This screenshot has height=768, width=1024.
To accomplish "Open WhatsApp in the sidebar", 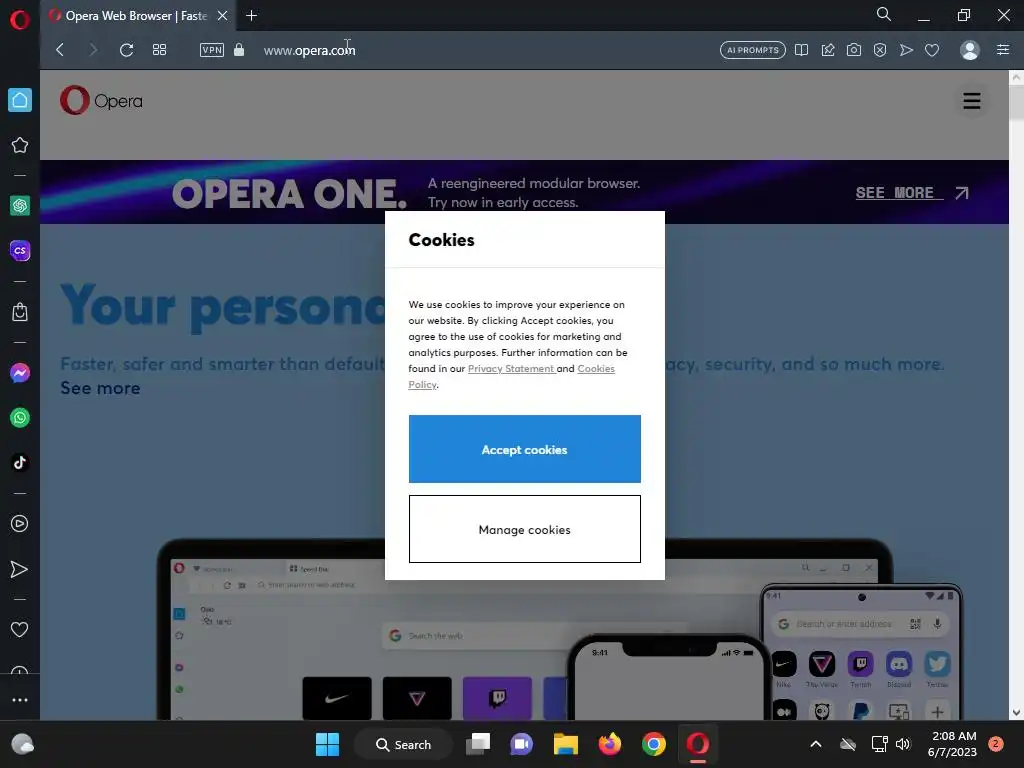I will point(20,418).
